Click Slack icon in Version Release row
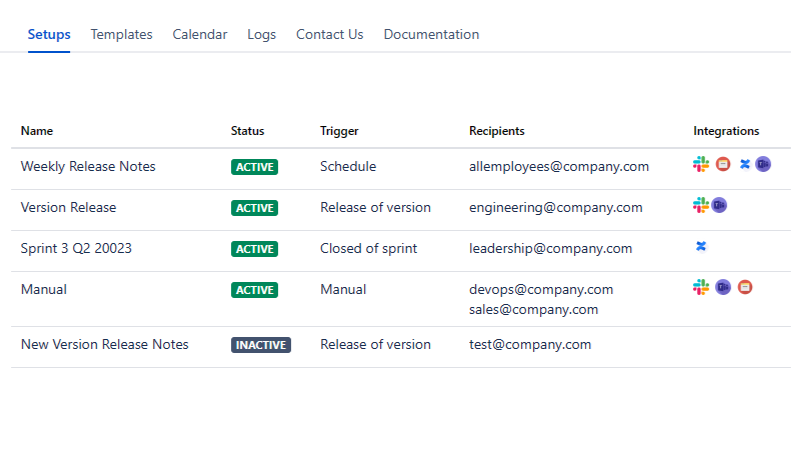The width and height of the screenshot is (791, 450). pyautogui.click(x=701, y=205)
